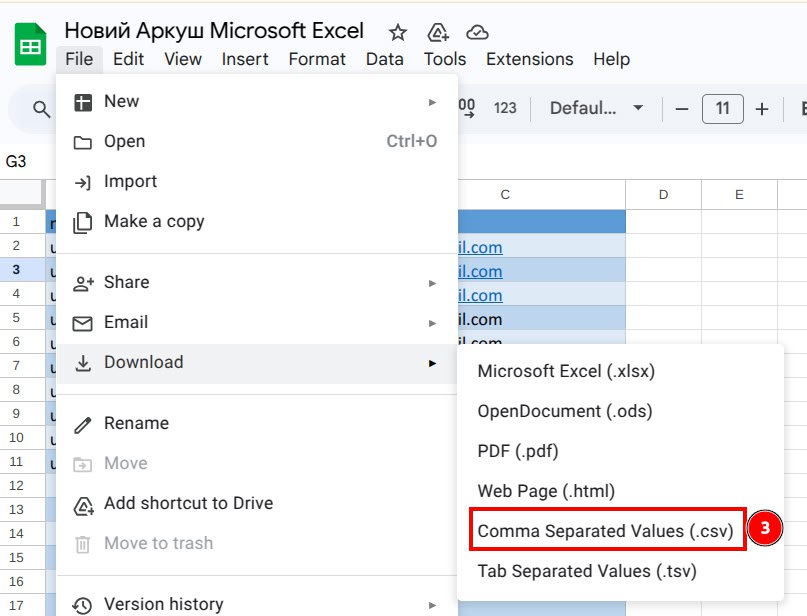This screenshot has width=807, height=616.
Task: Open the File menu
Action: coord(79,59)
